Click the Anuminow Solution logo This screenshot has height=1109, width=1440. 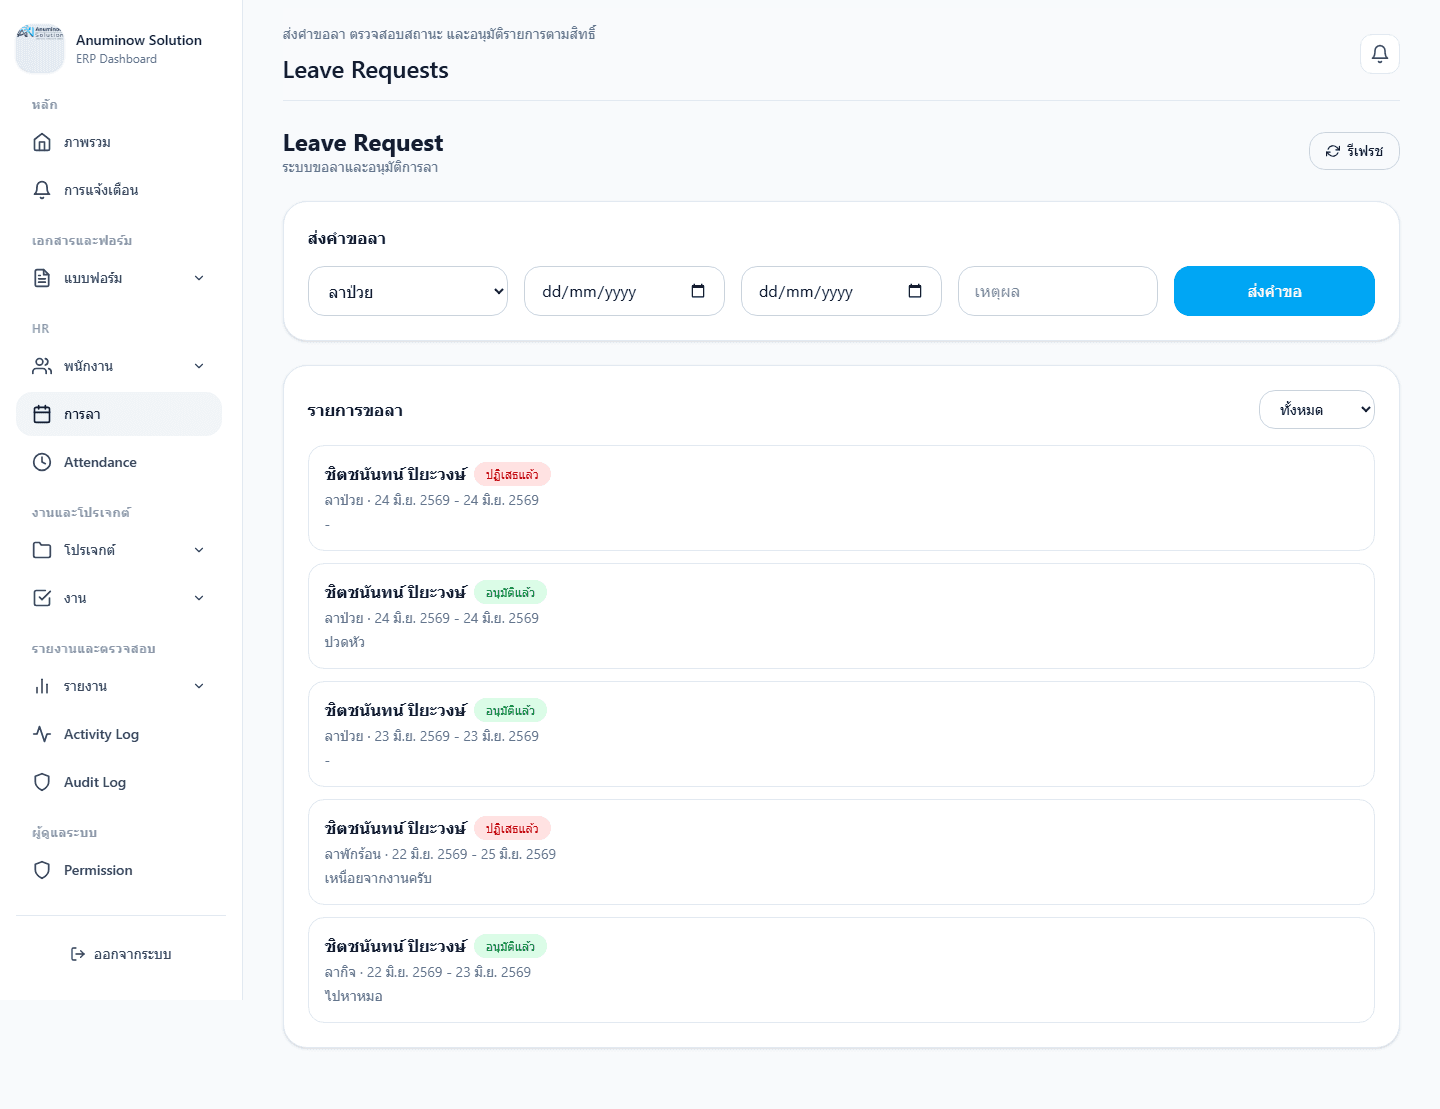coord(40,49)
